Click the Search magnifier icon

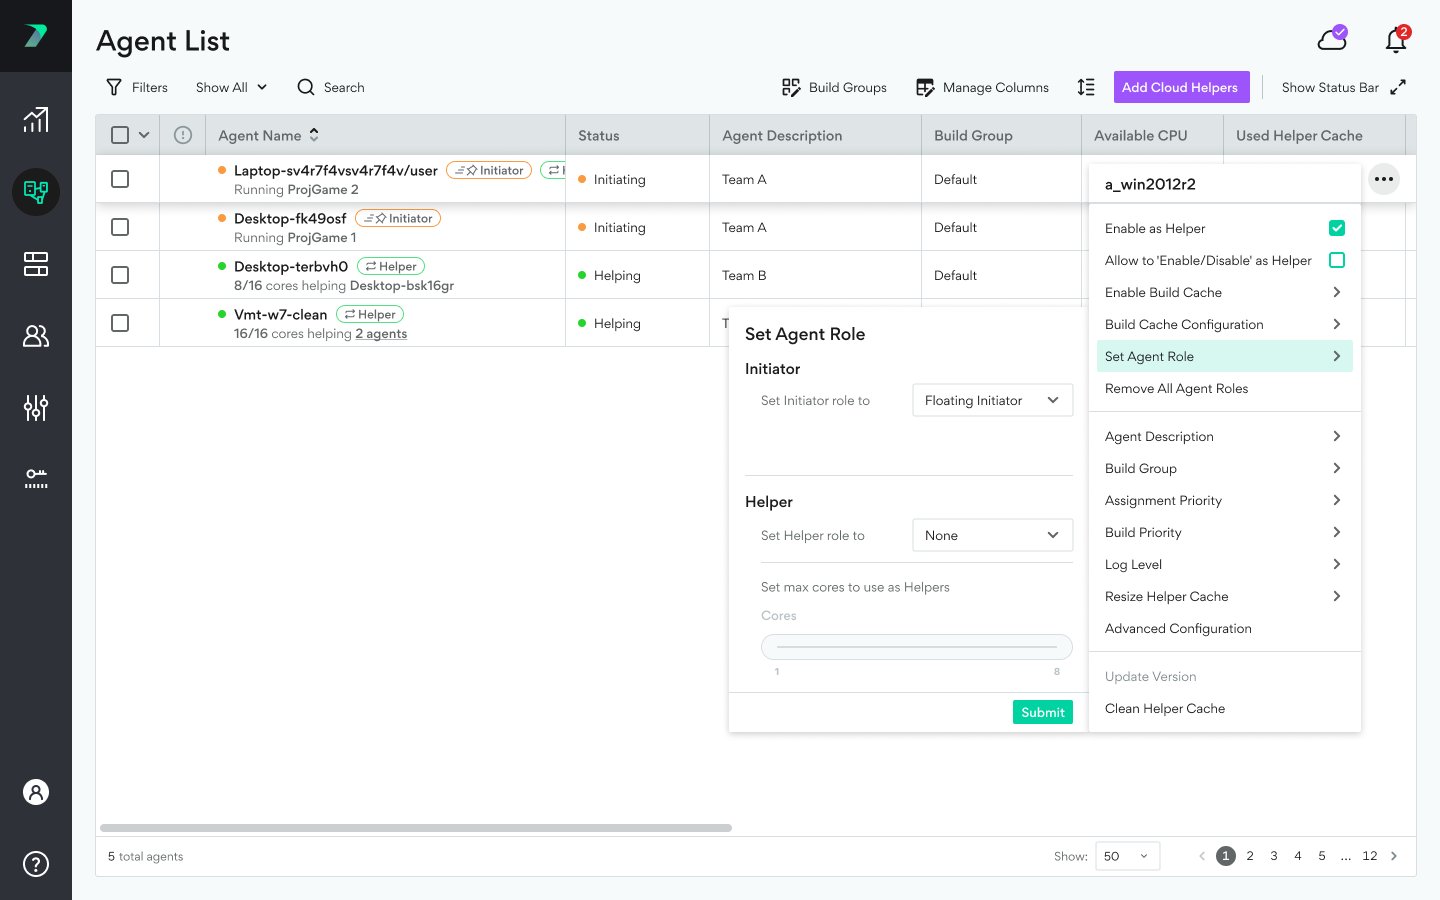click(x=306, y=87)
